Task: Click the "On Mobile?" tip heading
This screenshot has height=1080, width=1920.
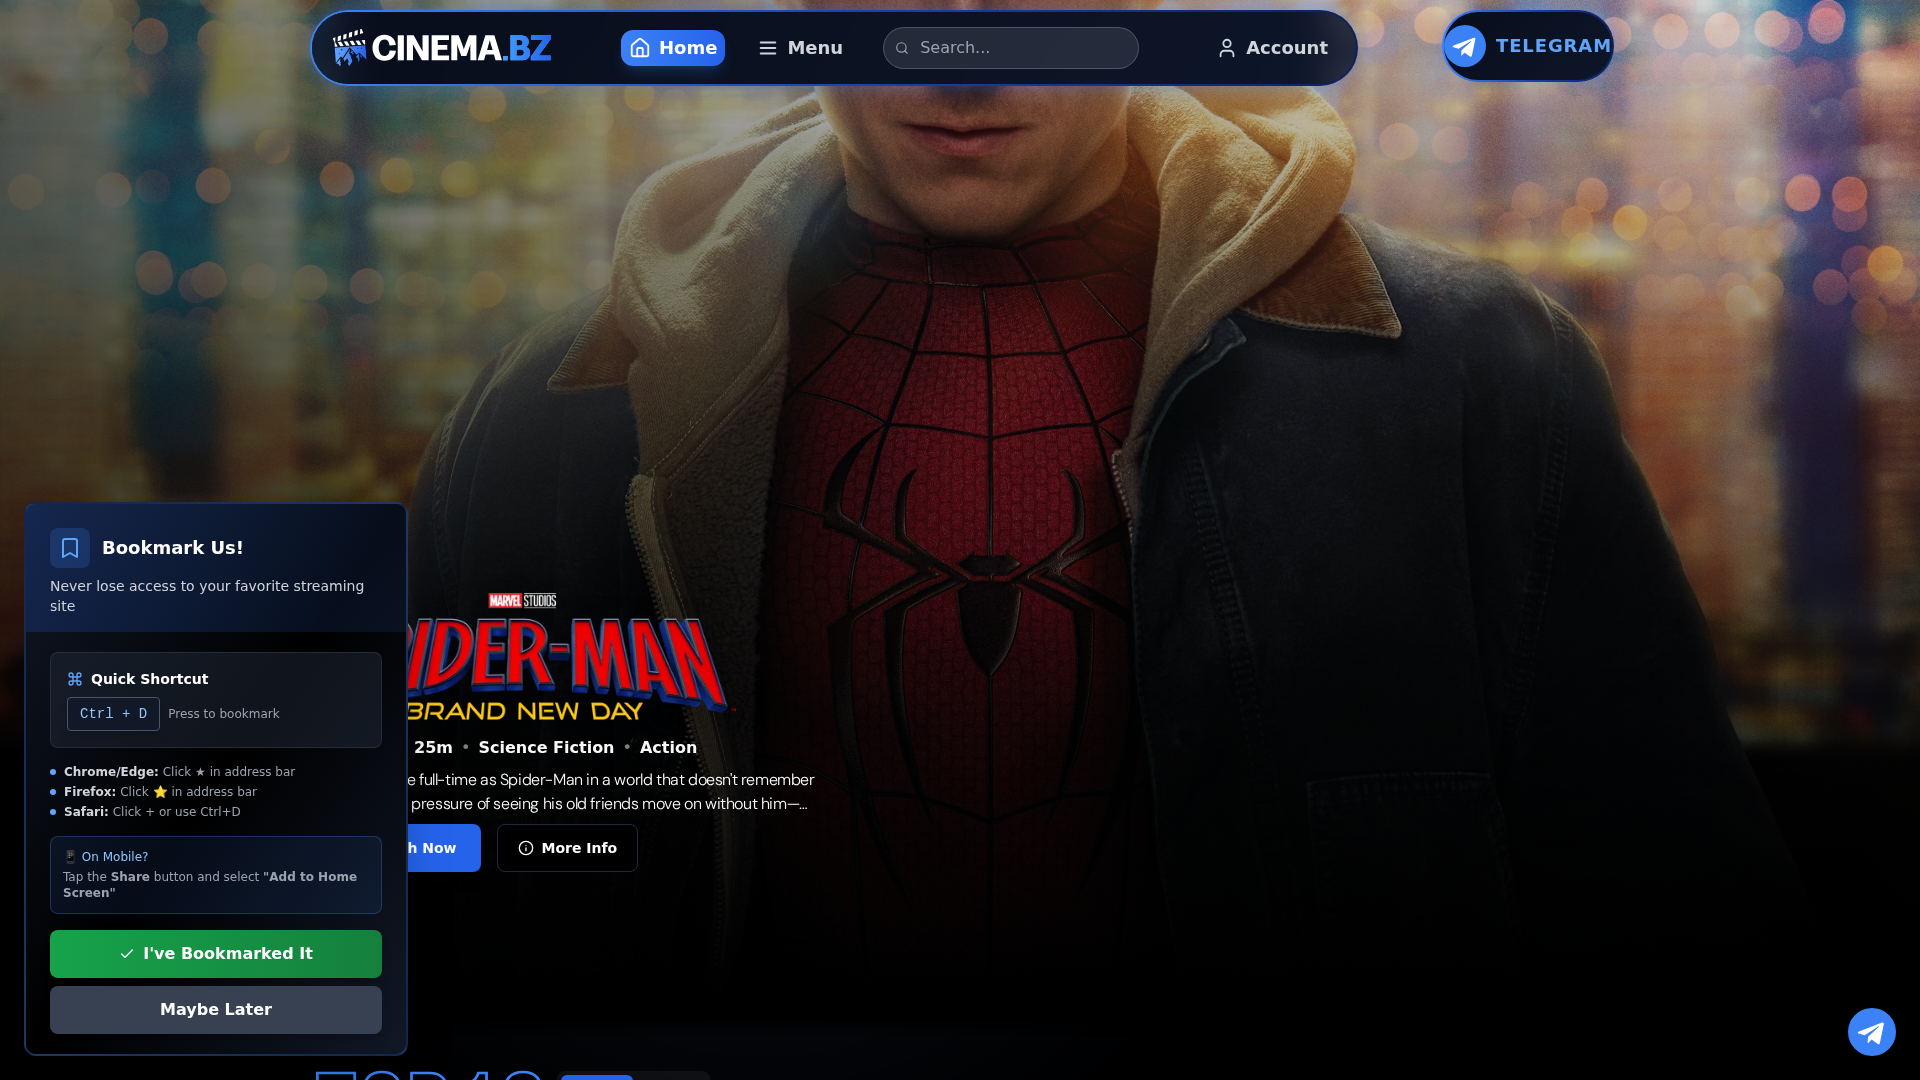Action: (106, 857)
